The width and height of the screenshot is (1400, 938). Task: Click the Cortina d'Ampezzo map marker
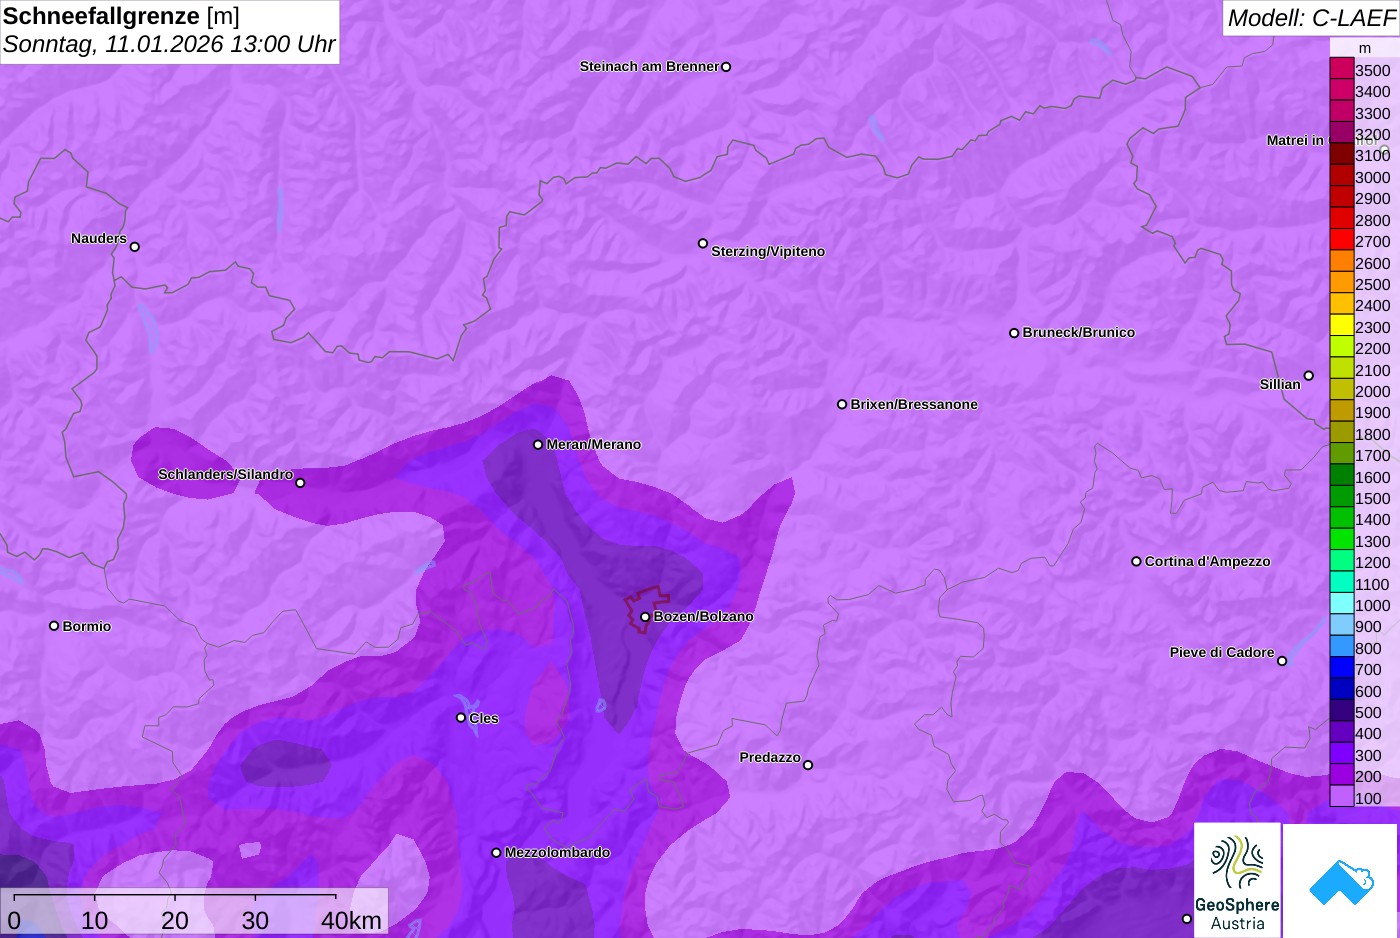click(1136, 562)
